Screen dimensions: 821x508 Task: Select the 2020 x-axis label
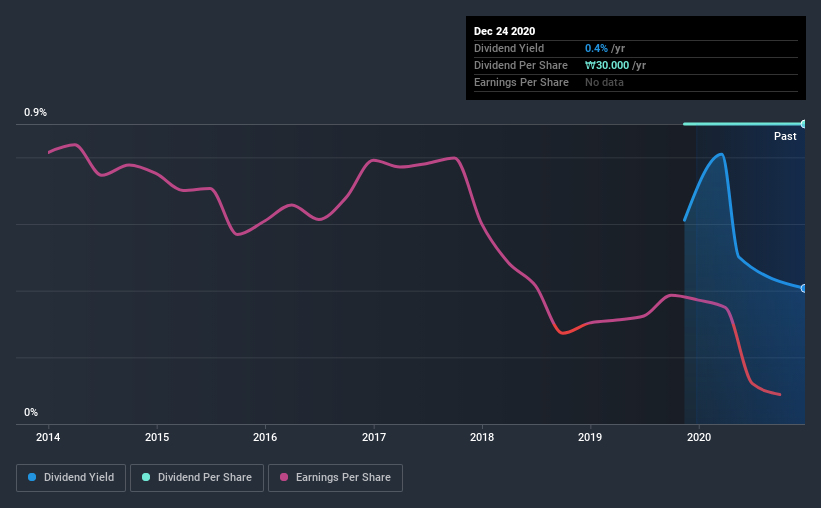699,437
